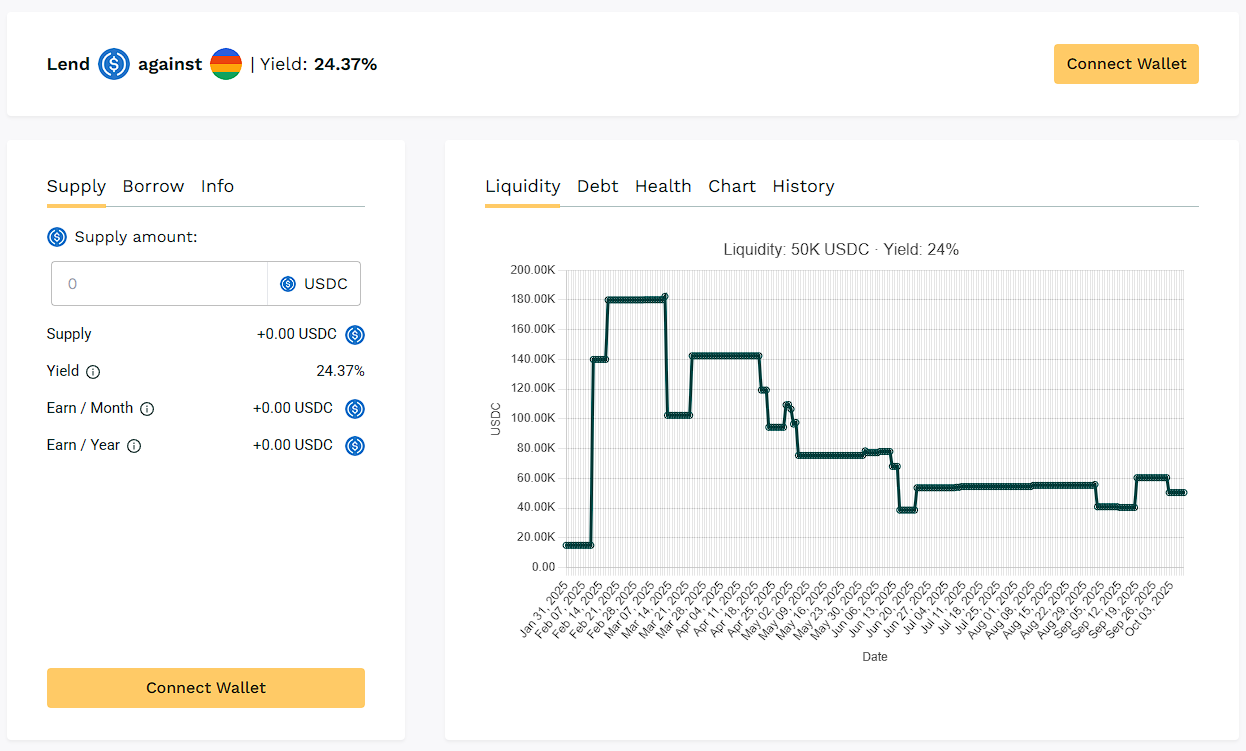Click the USDC icon next to Supply amount label

coord(57,237)
